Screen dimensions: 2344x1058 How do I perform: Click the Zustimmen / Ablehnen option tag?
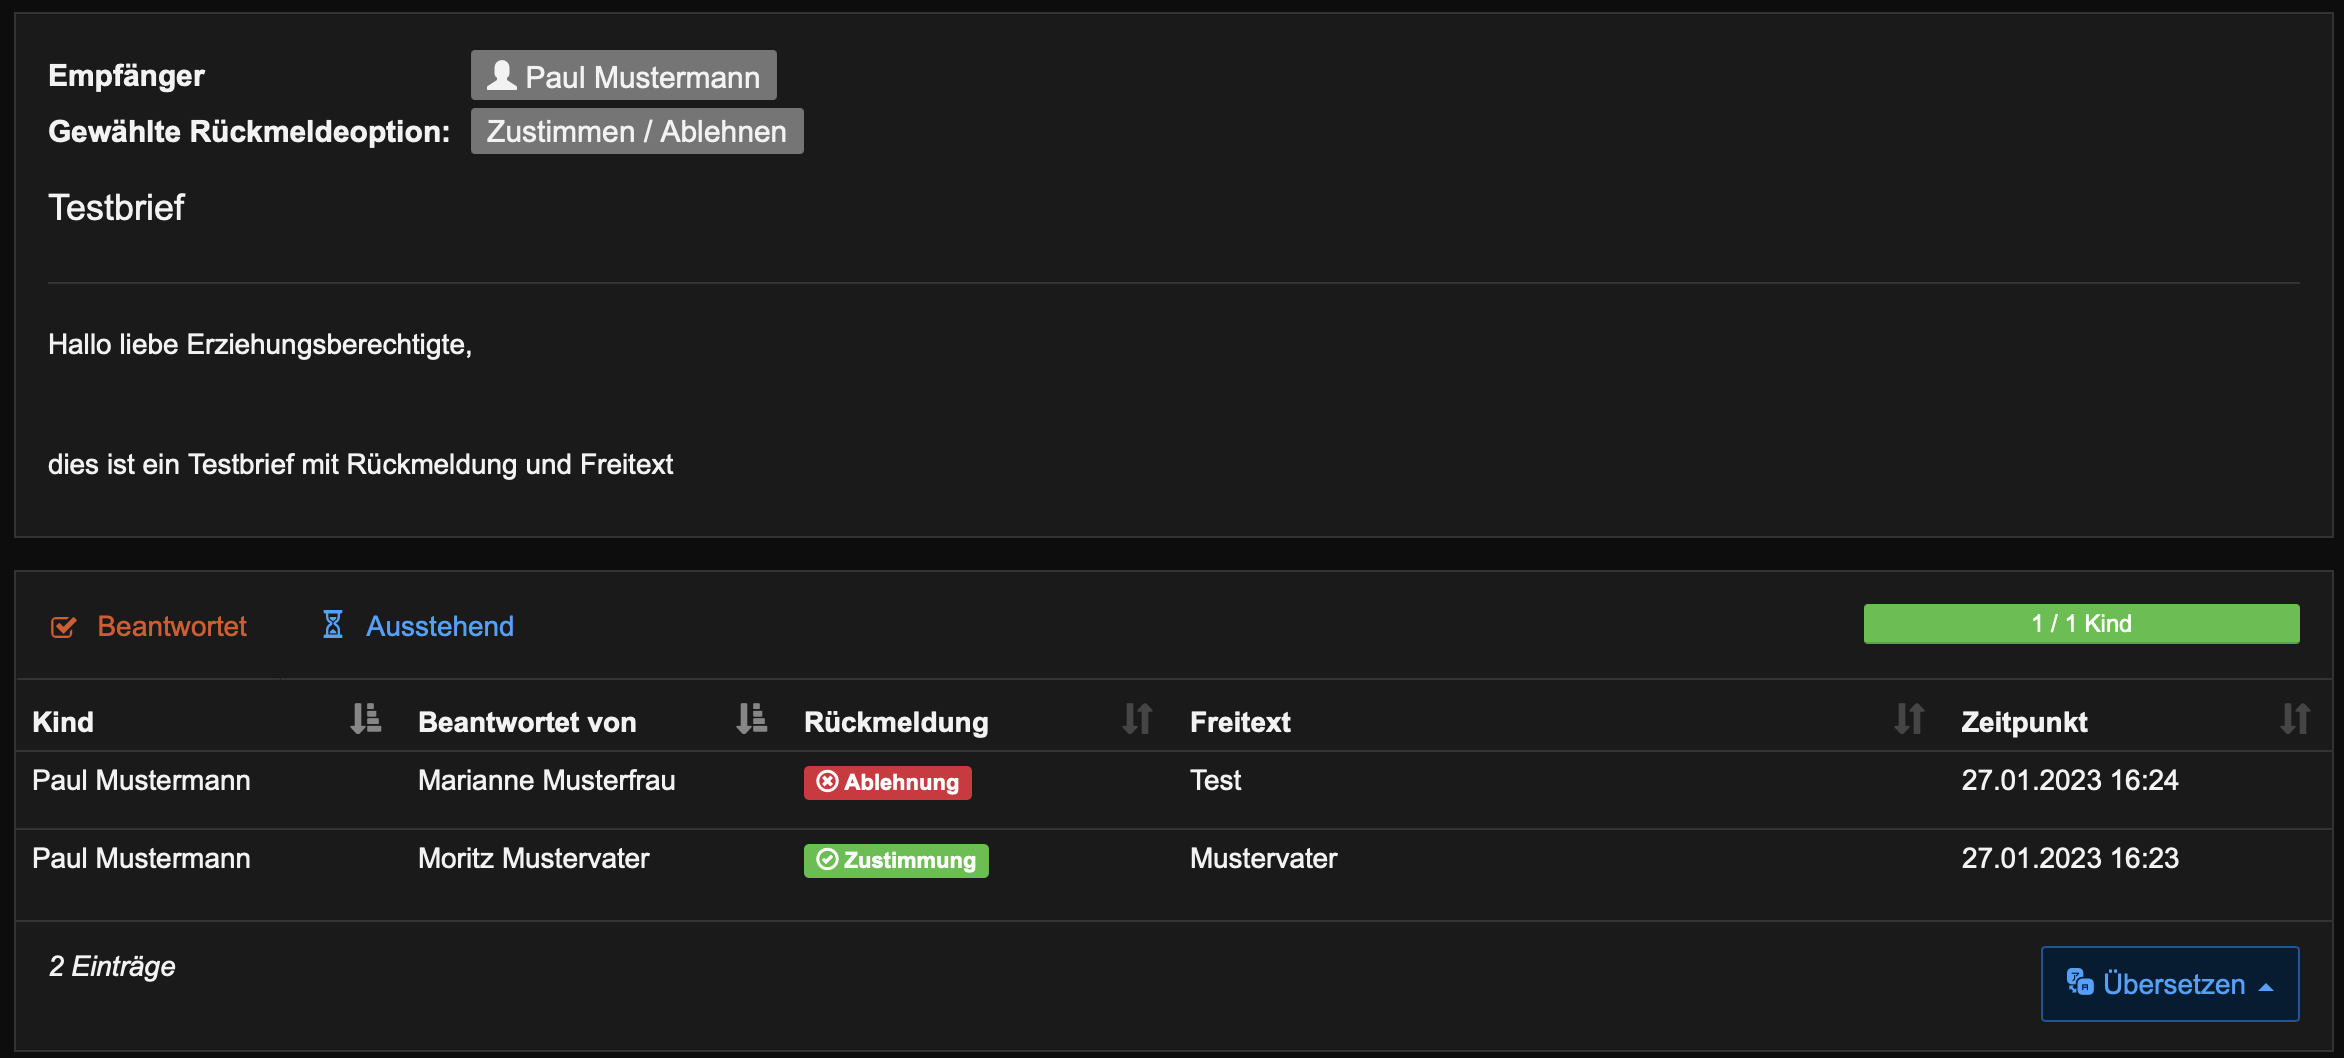click(x=636, y=131)
